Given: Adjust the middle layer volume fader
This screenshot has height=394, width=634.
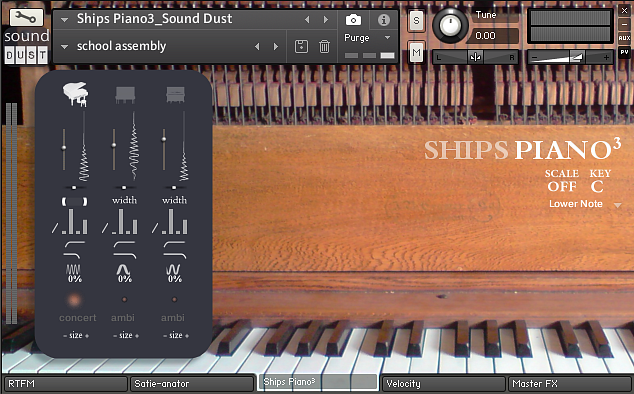Looking at the screenshot, I should click(x=114, y=145).
